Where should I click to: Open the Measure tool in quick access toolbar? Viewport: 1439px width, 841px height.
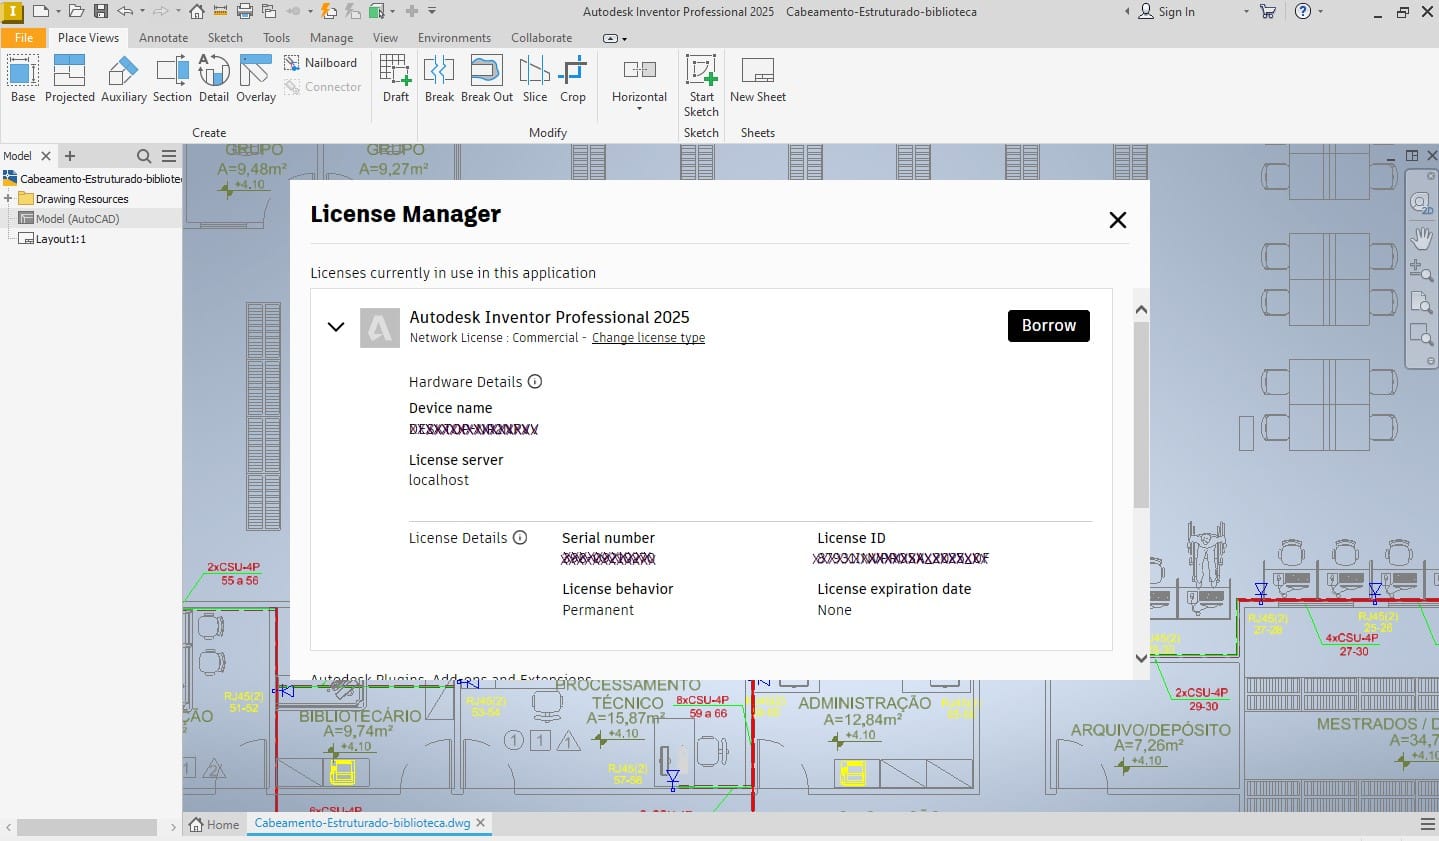coord(220,11)
